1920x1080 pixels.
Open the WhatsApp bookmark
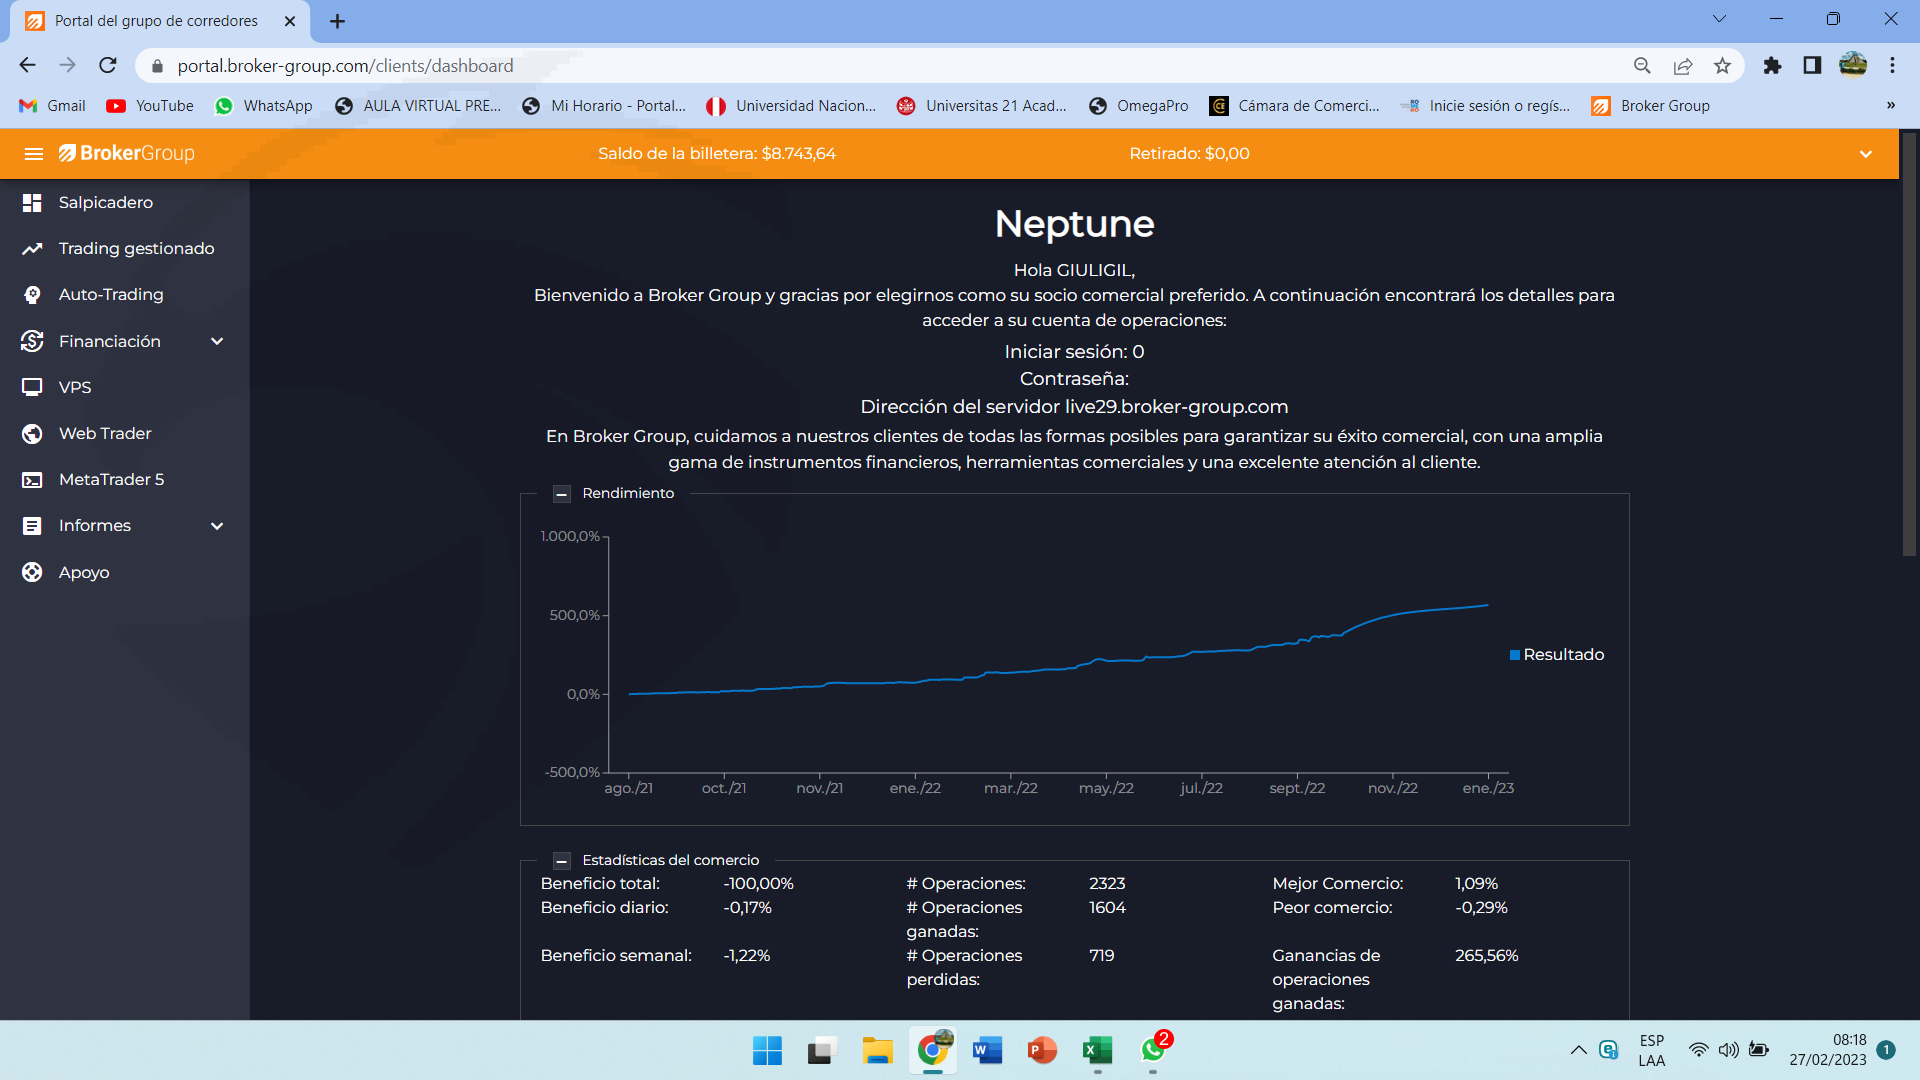pyautogui.click(x=264, y=106)
